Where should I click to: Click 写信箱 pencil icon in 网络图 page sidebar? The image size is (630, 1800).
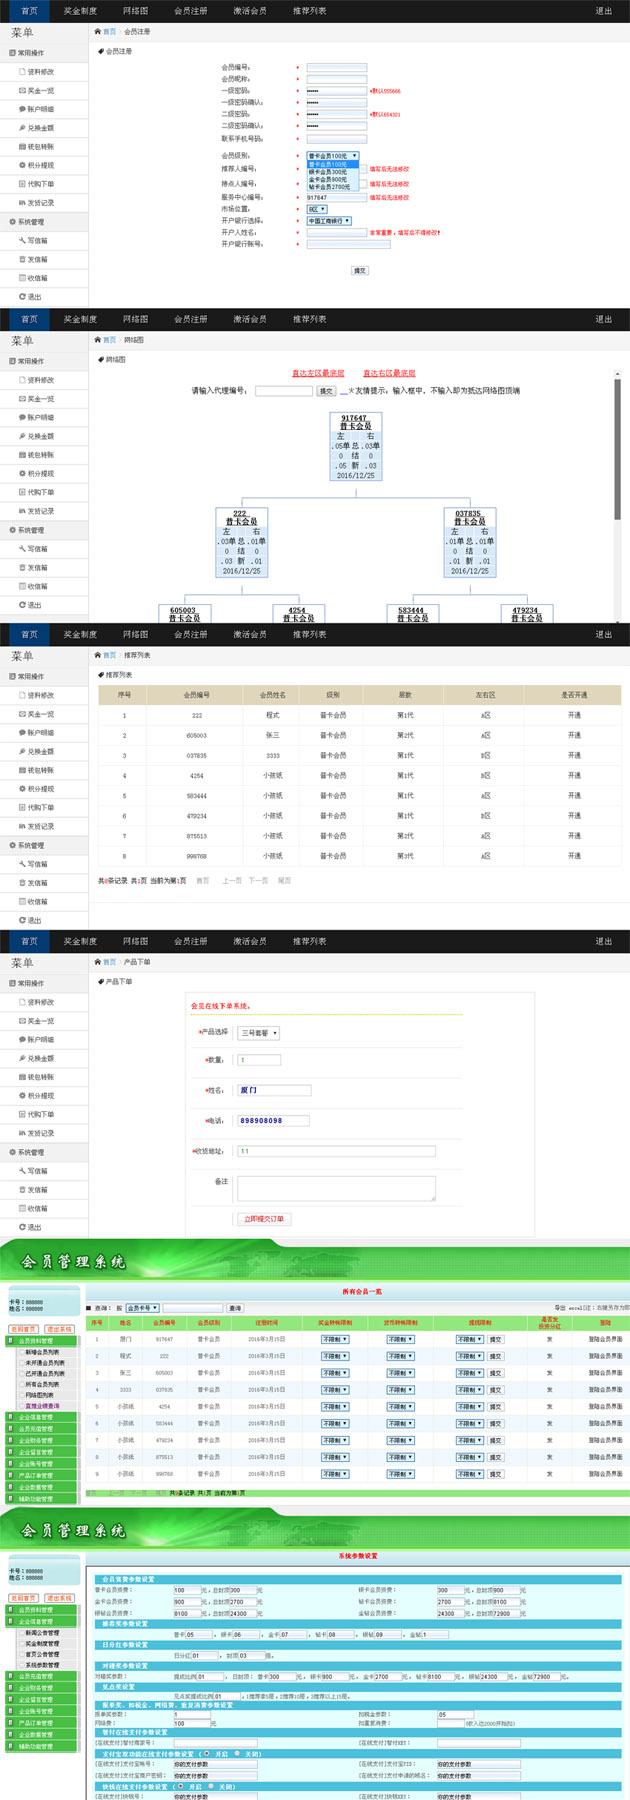21,549
